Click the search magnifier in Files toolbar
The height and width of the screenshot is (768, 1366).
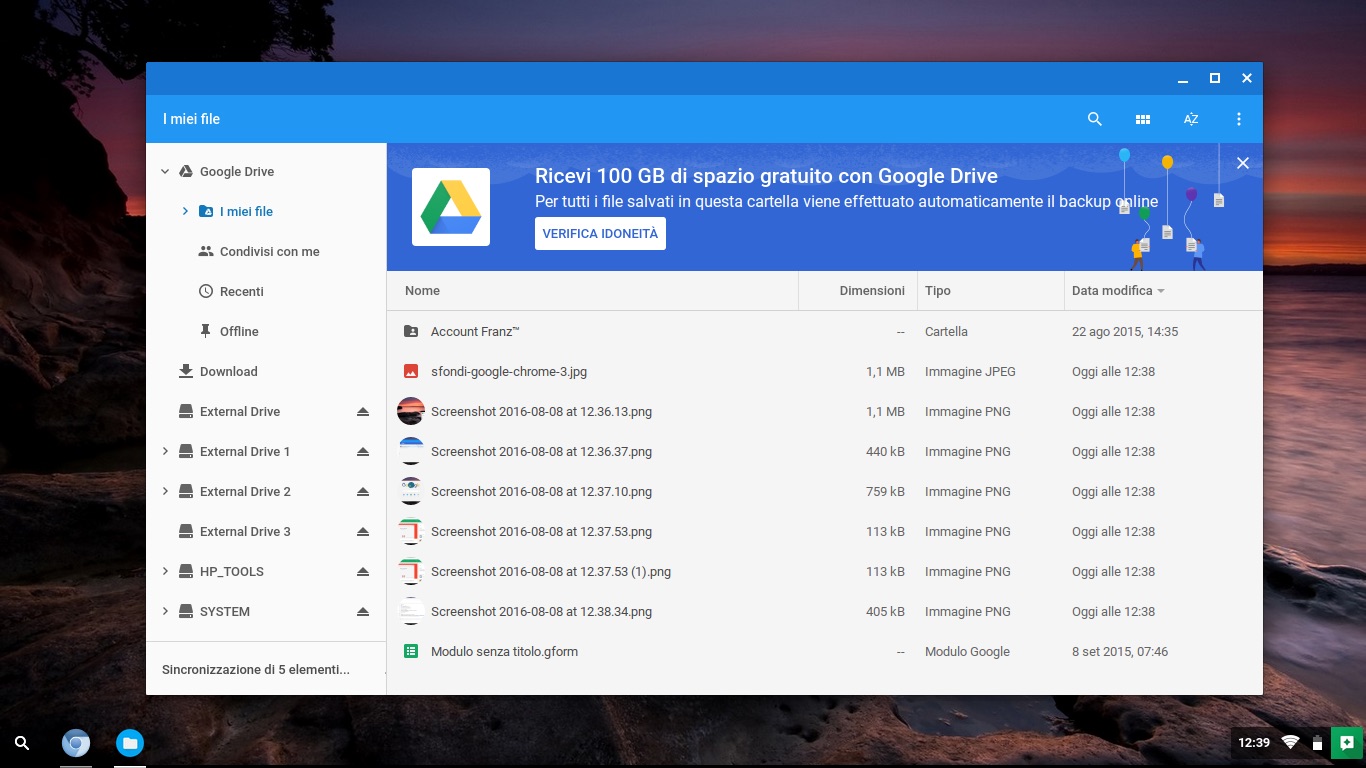click(x=1094, y=119)
